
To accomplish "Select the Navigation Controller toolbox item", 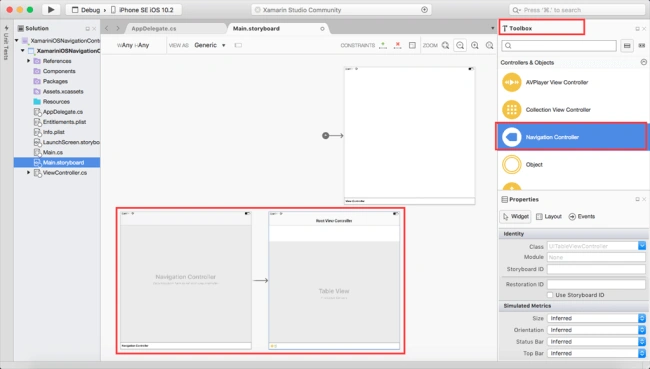I will (x=572, y=137).
